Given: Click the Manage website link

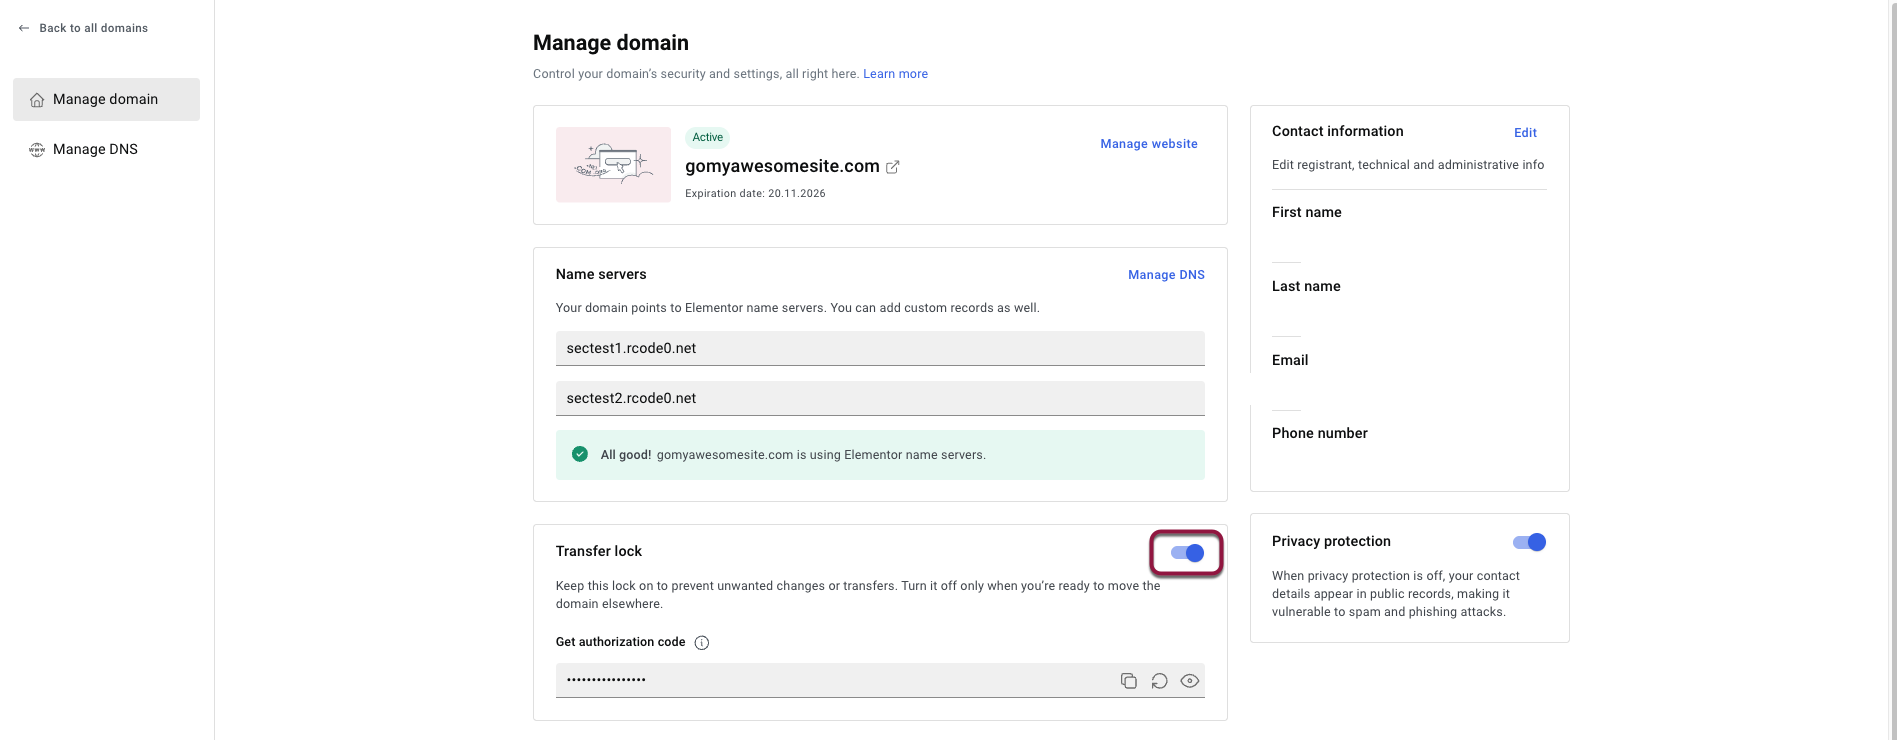Looking at the screenshot, I should point(1148,144).
